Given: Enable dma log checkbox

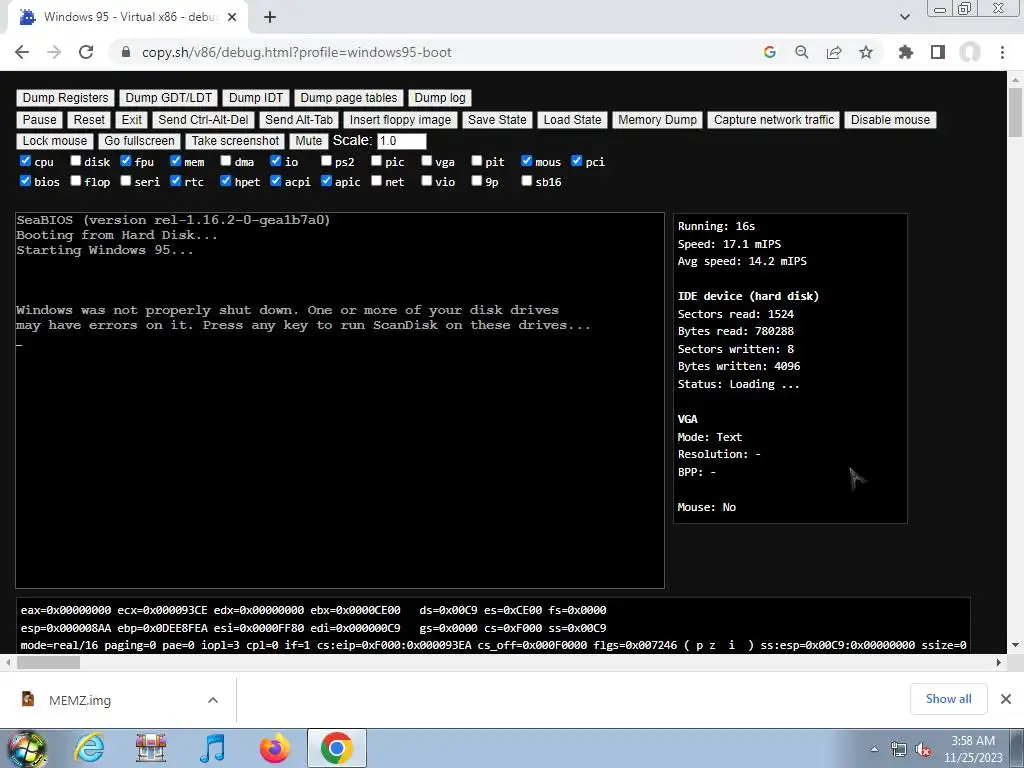Looking at the screenshot, I should [226, 161].
